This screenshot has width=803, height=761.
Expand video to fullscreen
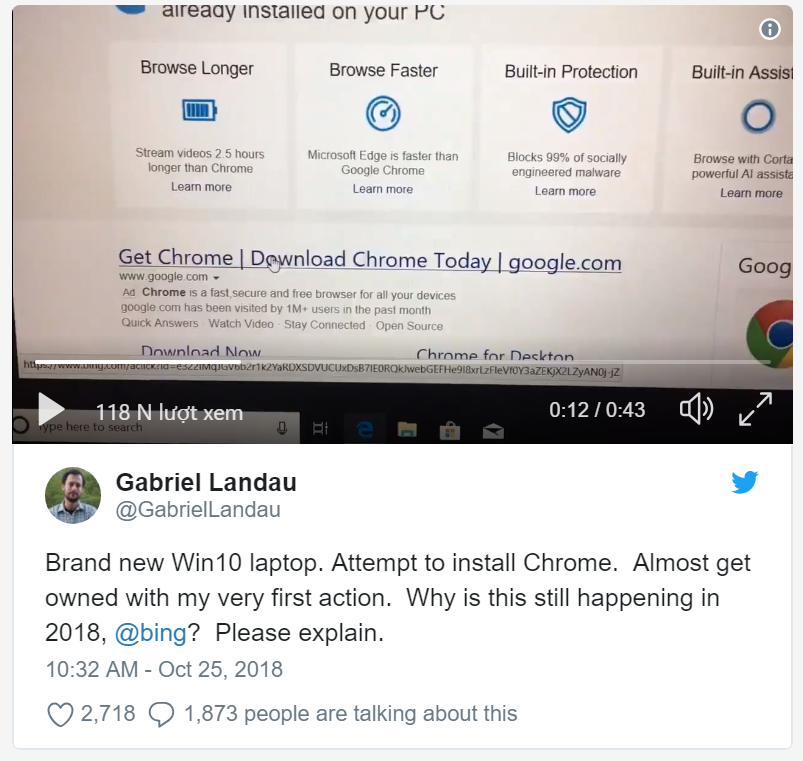(x=755, y=409)
